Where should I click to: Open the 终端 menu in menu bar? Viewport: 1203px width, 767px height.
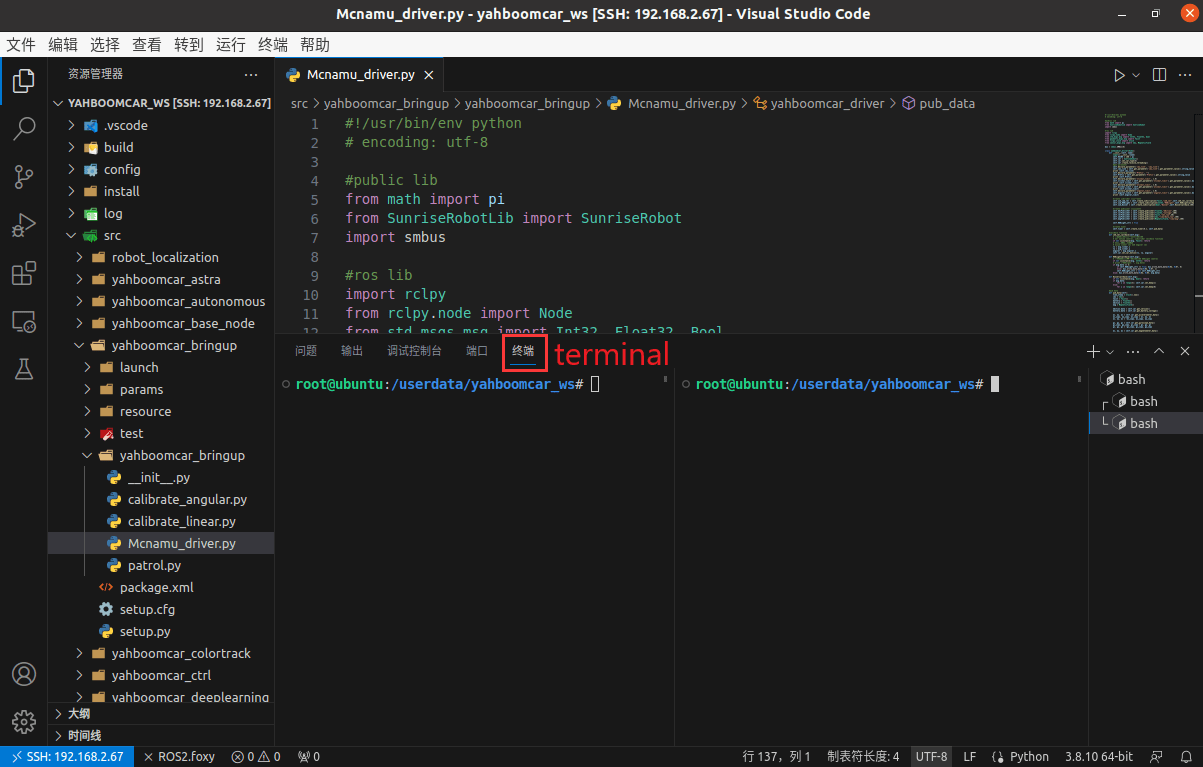pos(273,45)
